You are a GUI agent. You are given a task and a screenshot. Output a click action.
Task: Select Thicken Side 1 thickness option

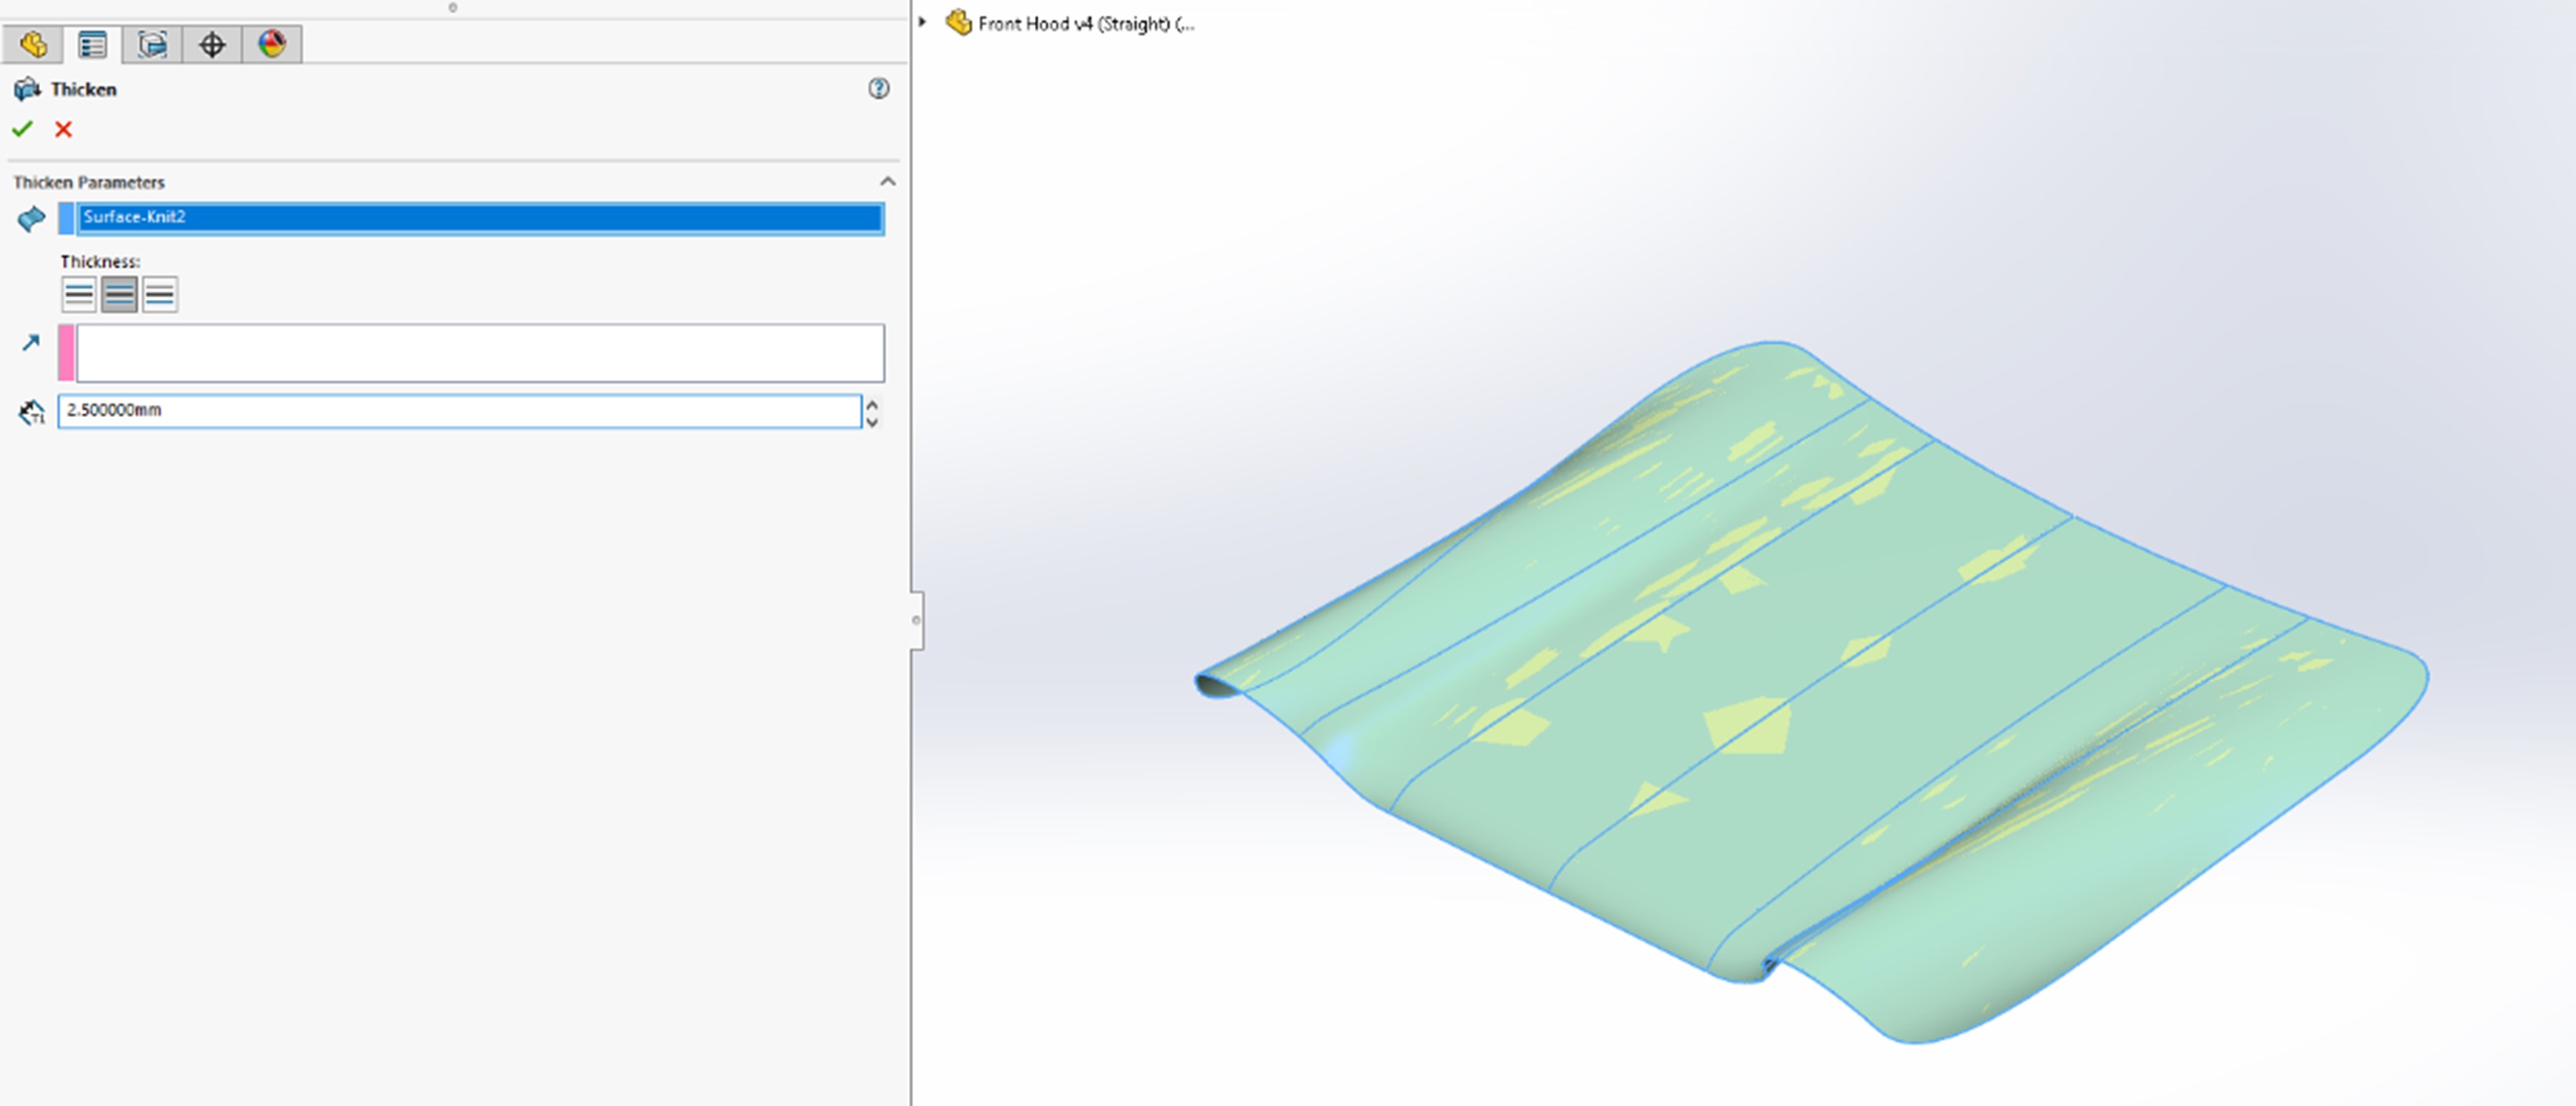(79, 293)
